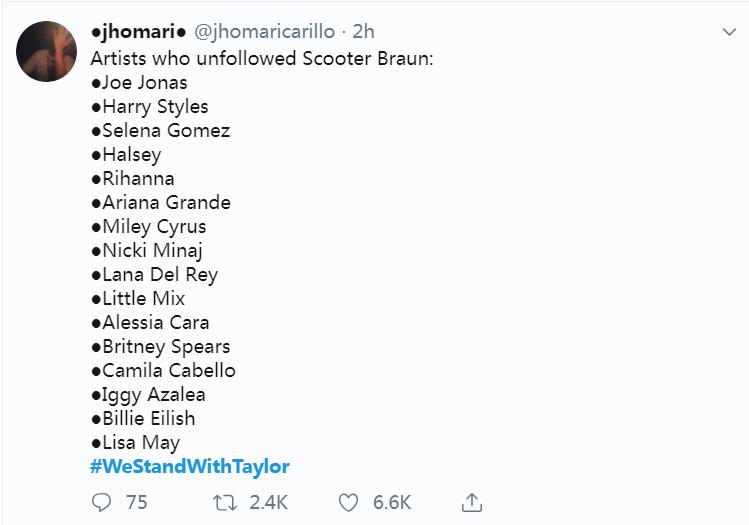Click the 2h timestamp
Viewport: 749px width, 525px height.
363,32
